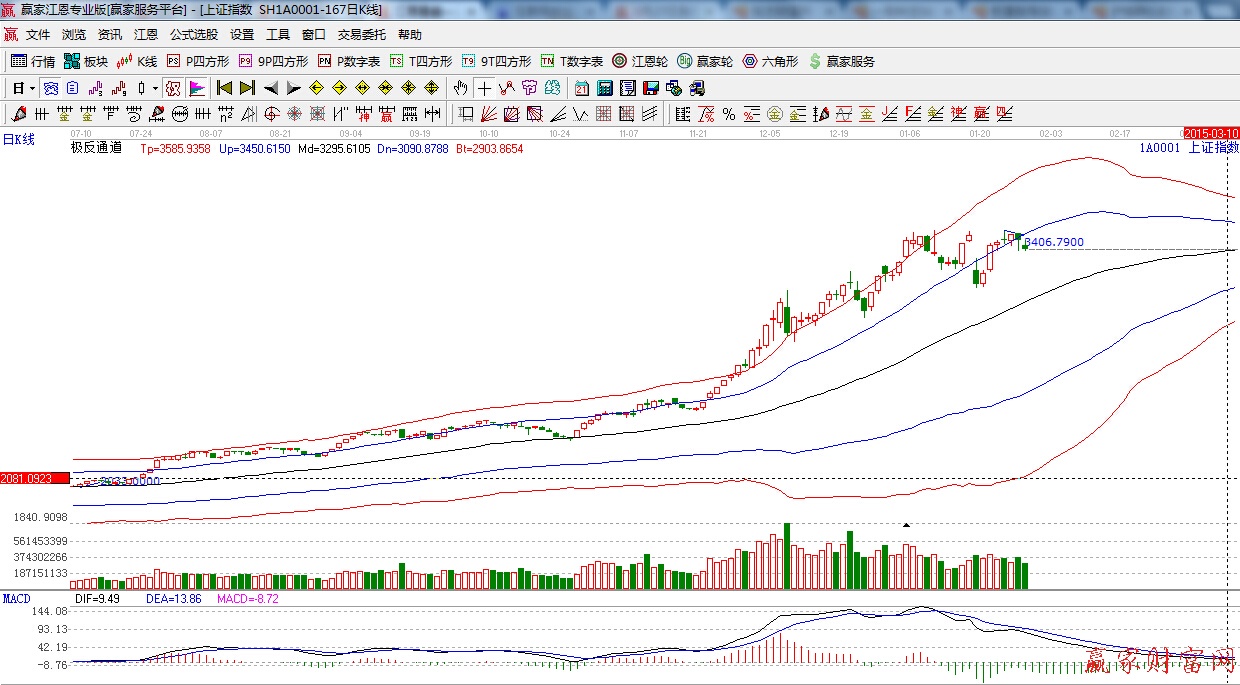The image size is (1240, 685).
Task: Jump to first bar with skip-back arrow
Action: pyautogui.click(x=224, y=88)
